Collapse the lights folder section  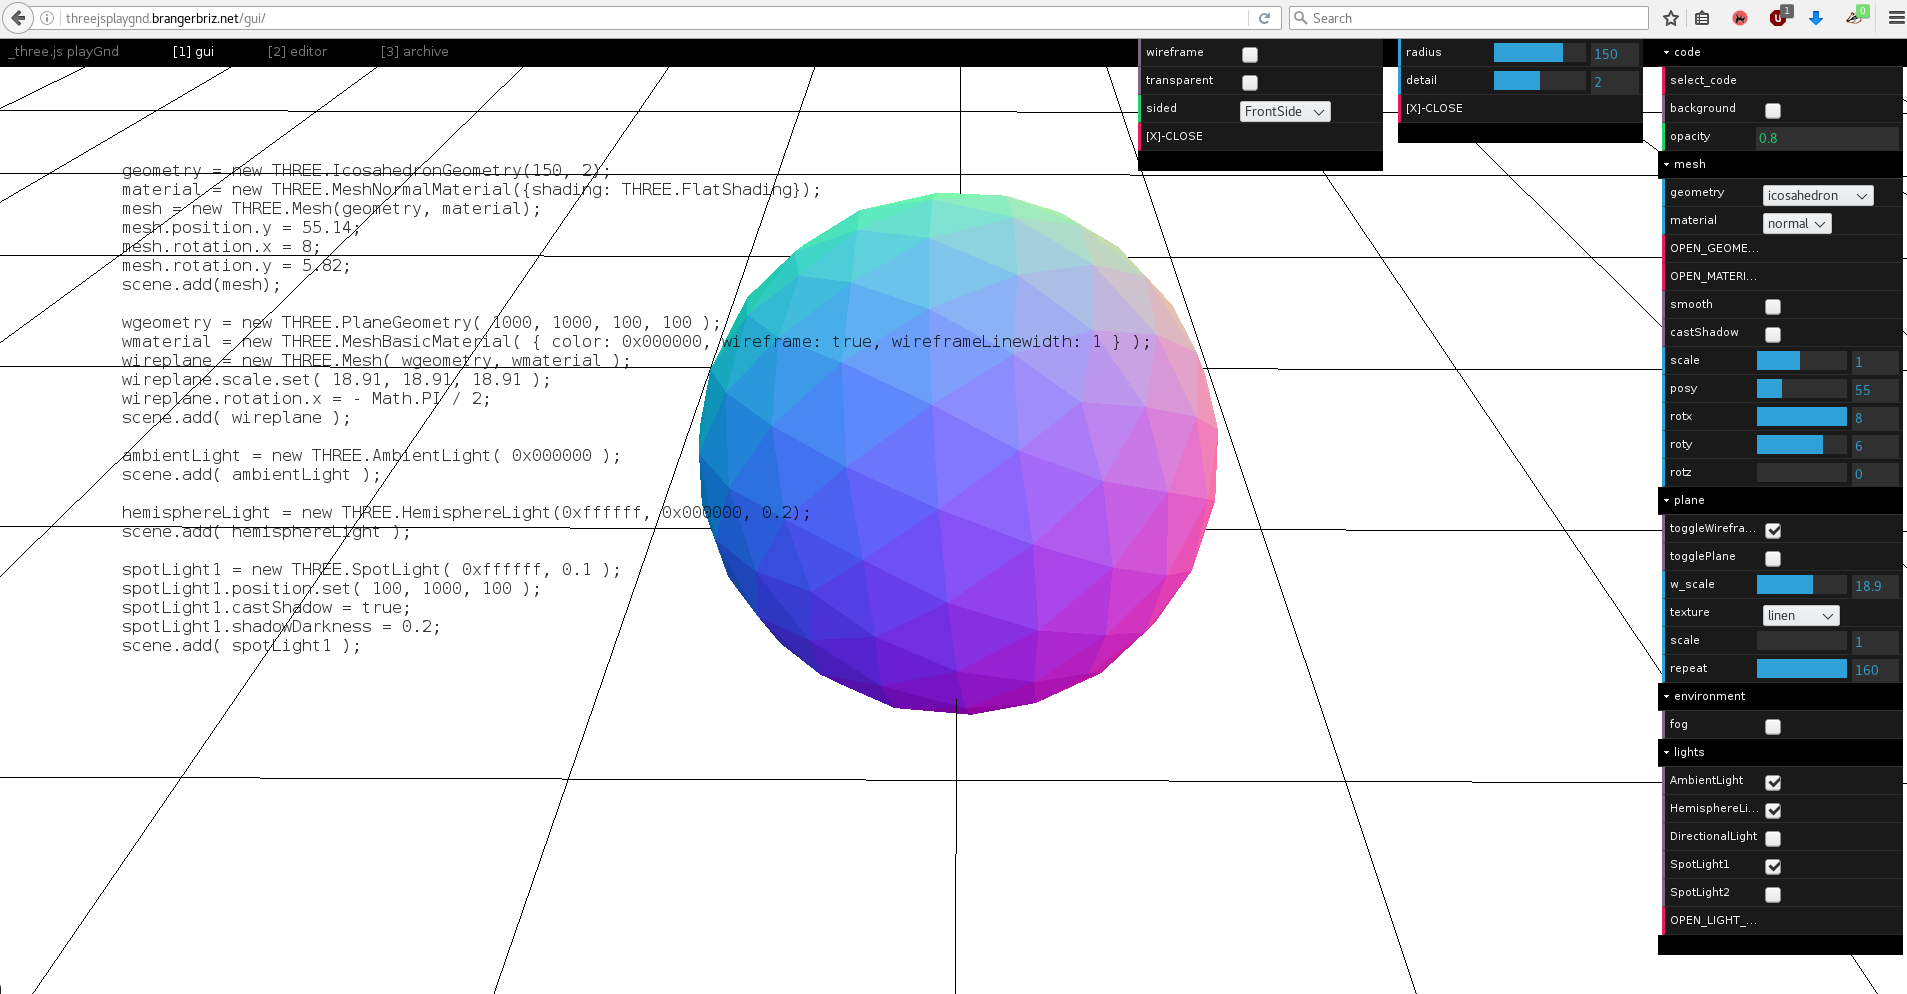(x=1689, y=752)
